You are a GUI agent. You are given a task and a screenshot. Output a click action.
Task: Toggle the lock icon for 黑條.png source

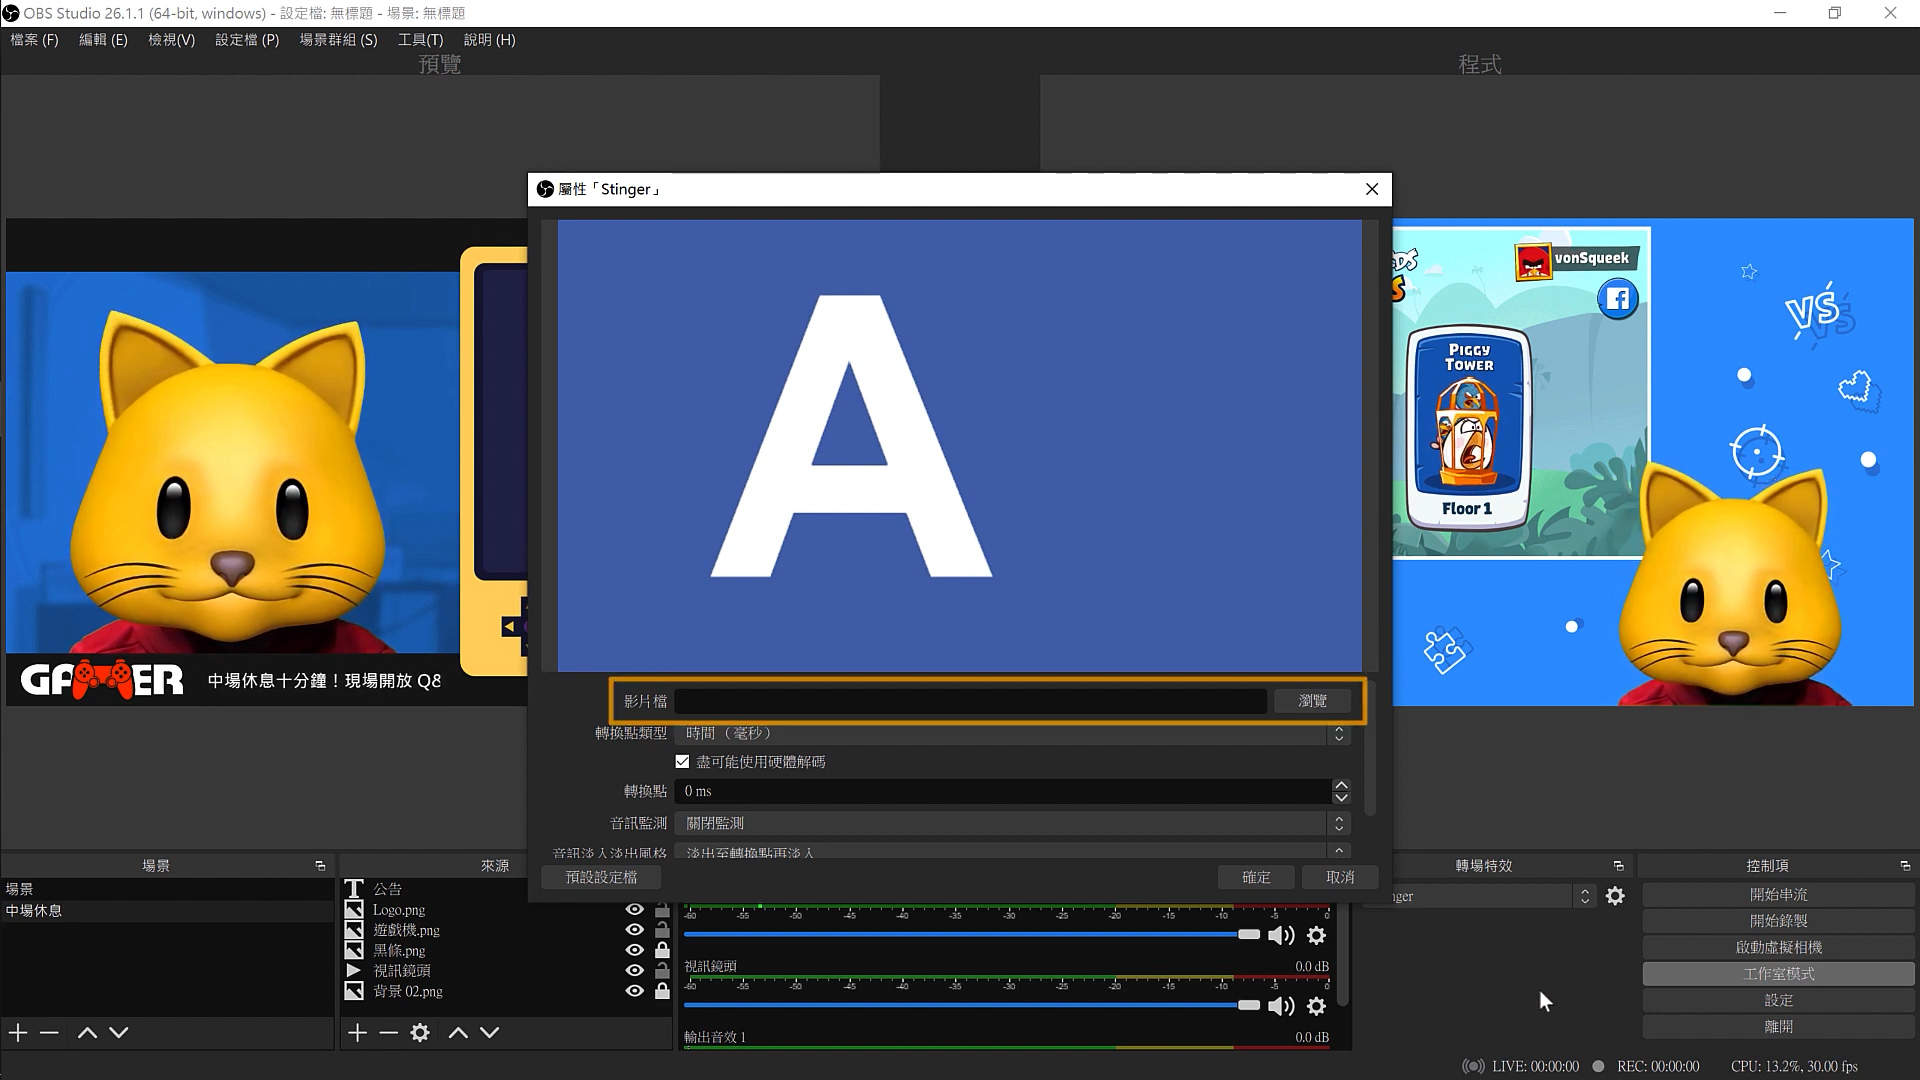point(662,950)
